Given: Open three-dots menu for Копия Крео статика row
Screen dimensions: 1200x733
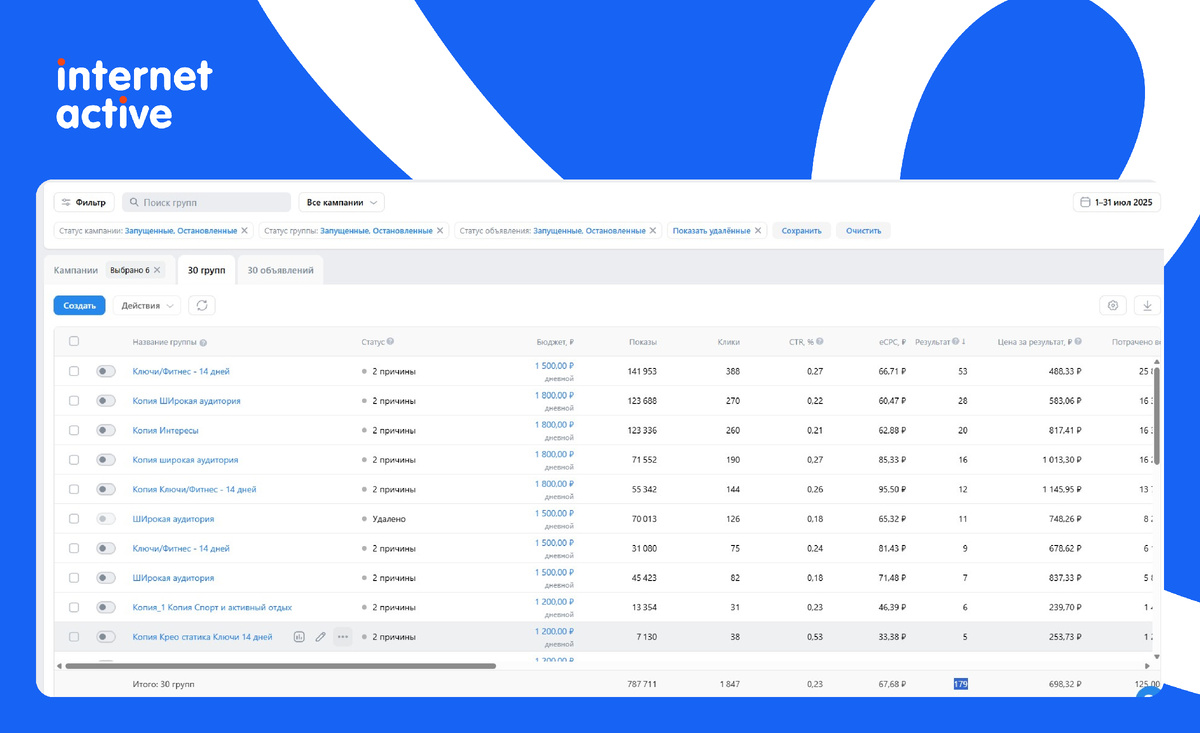Looking at the screenshot, I should pos(343,637).
